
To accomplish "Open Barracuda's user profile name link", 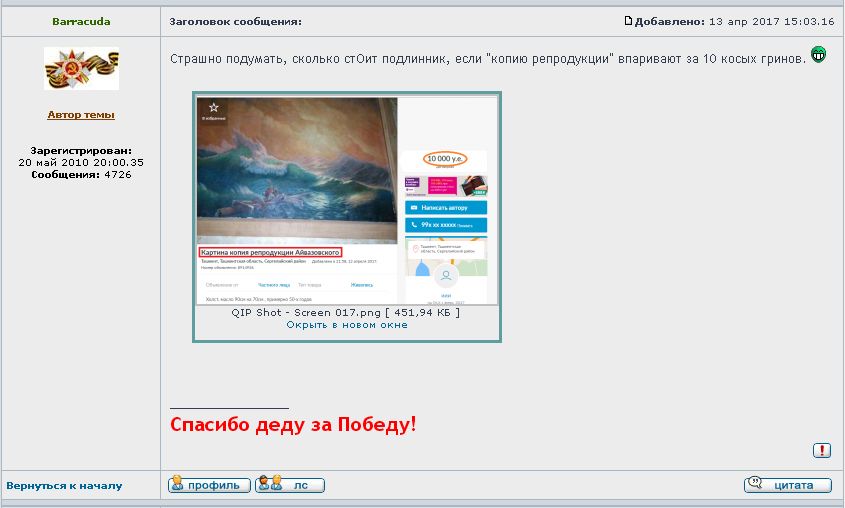I will pos(81,22).
